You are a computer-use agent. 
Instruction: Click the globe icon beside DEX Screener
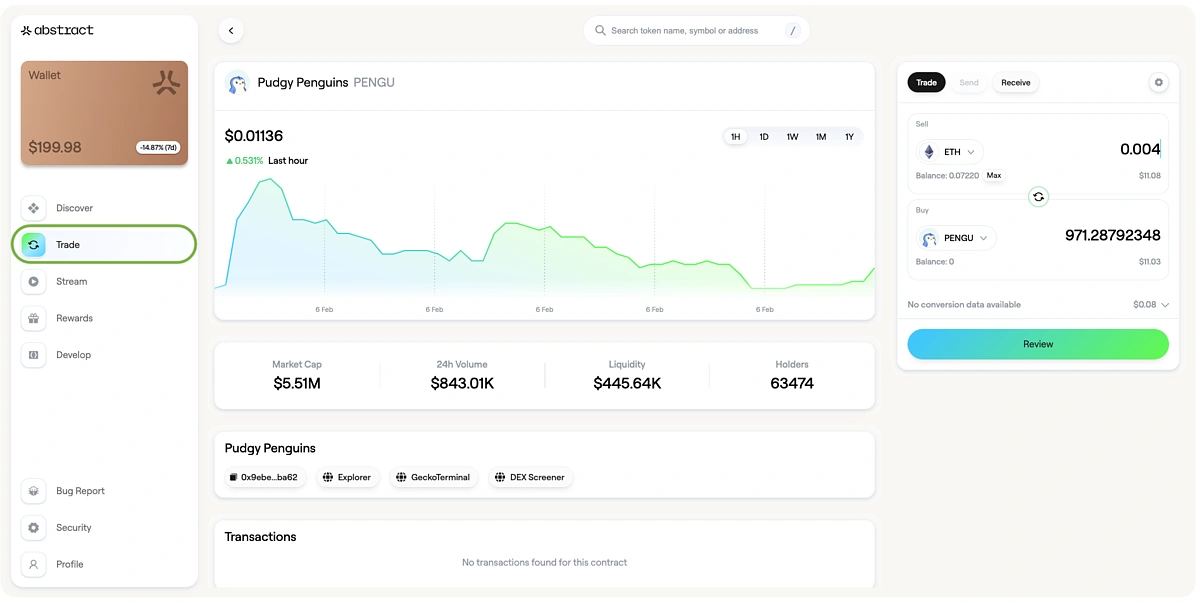(499, 478)
